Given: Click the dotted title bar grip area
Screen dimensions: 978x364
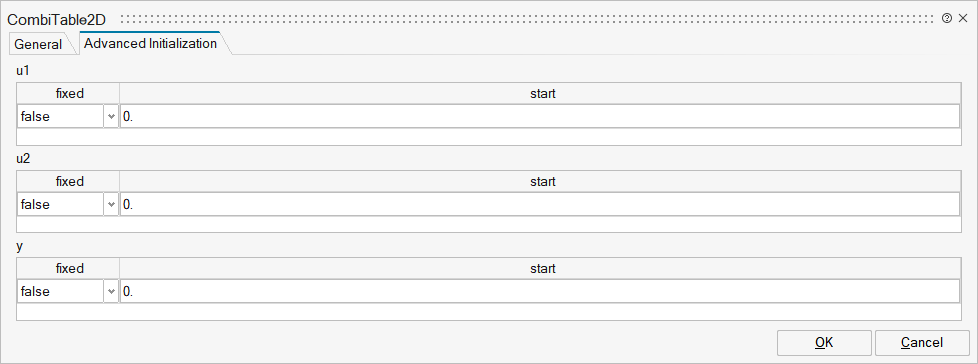Looking at the screenshot, I should (x=527, y=19).
